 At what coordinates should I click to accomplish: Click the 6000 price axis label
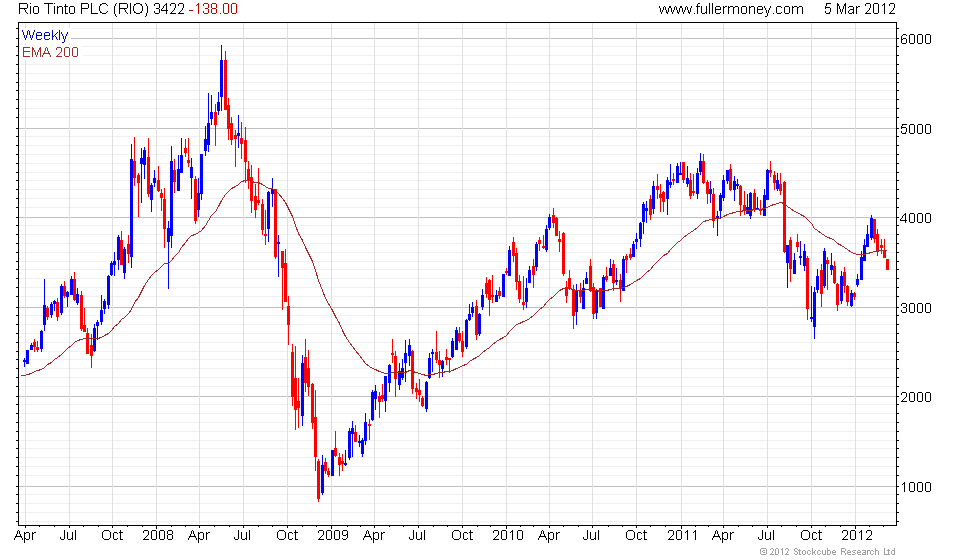[915, 39]
